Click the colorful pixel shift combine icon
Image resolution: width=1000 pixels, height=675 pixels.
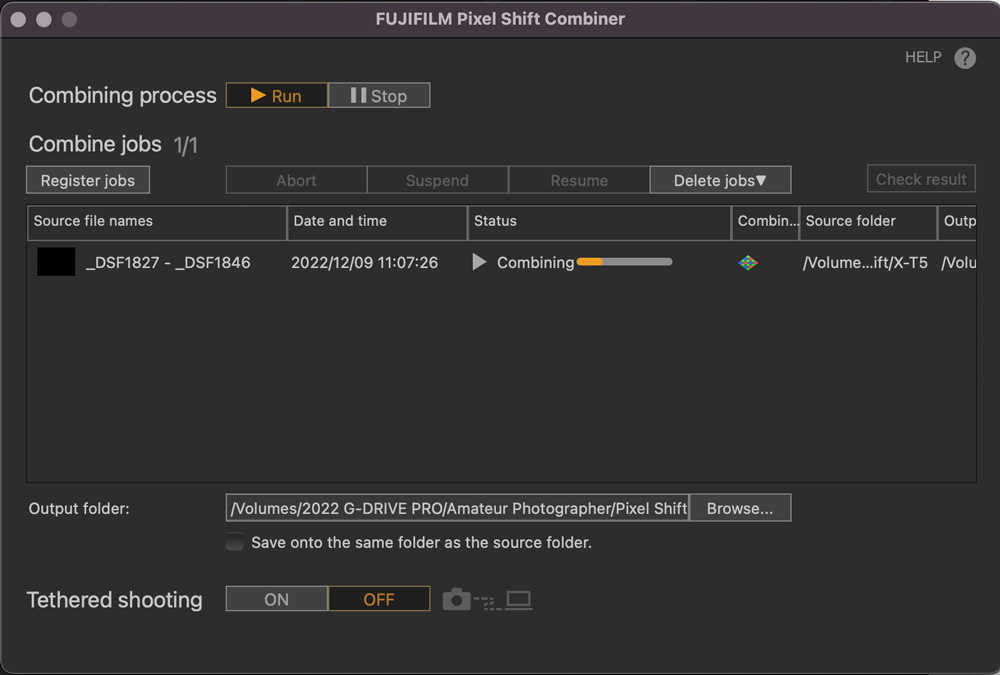click(x=747, y=262)
